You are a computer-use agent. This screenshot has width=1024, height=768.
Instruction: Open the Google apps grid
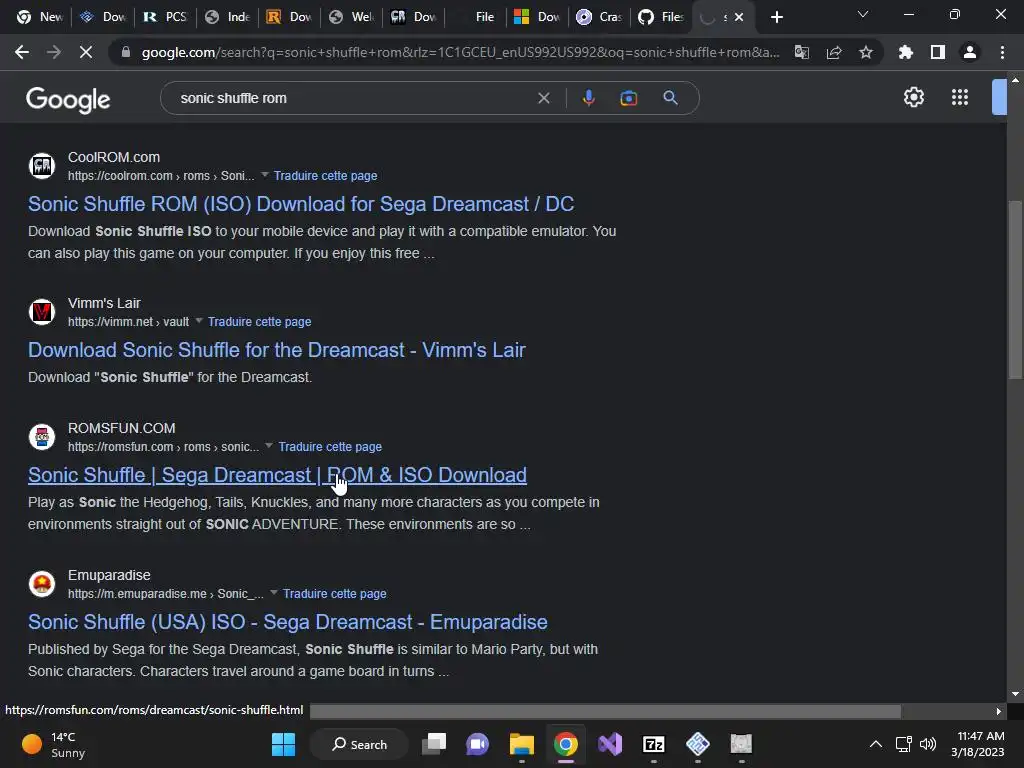960,97
